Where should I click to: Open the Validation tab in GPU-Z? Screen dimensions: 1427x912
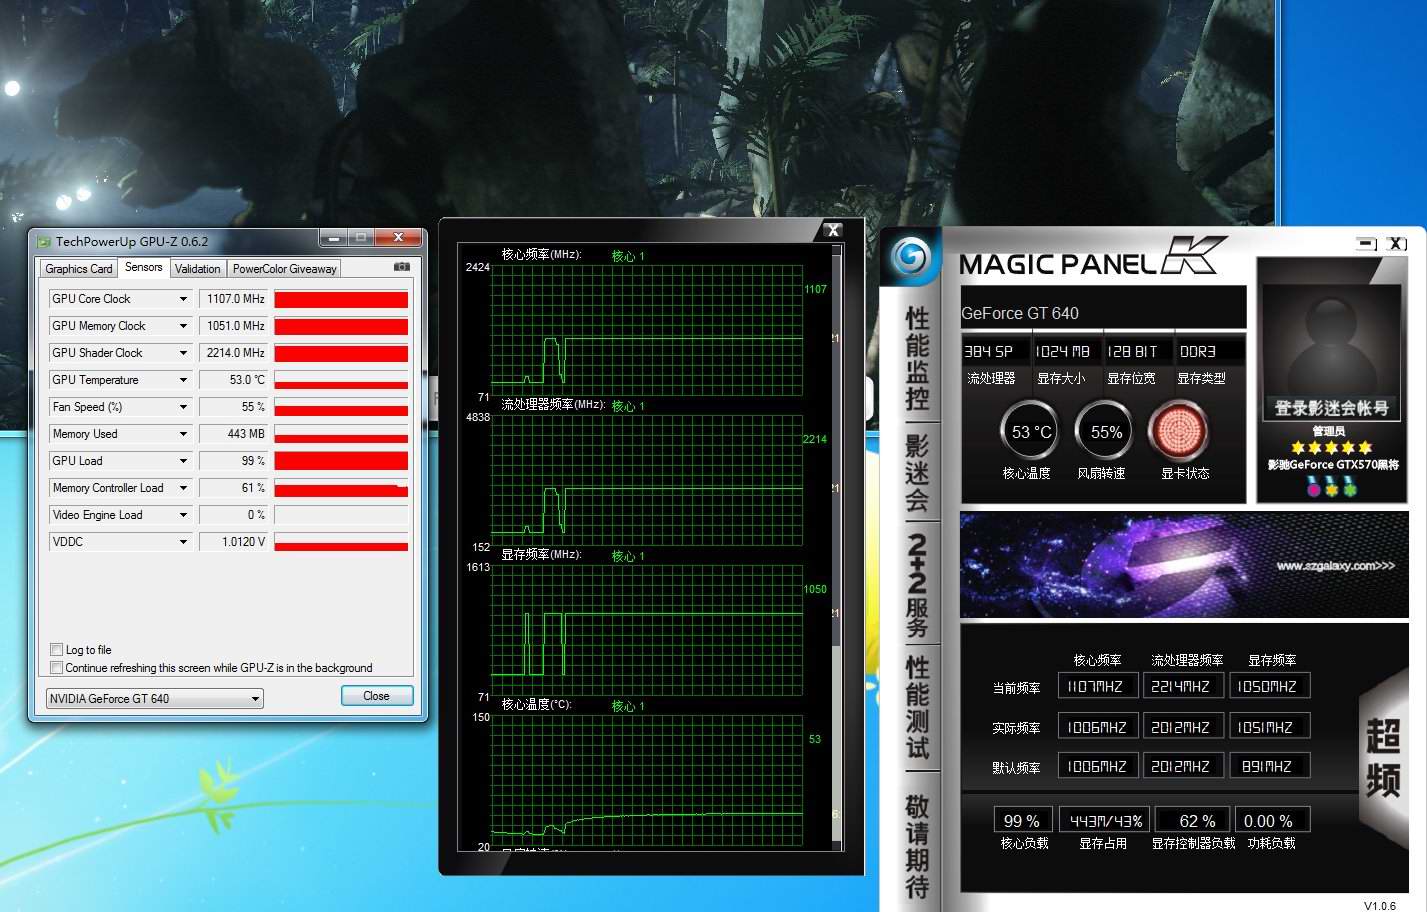click(197, 269)
